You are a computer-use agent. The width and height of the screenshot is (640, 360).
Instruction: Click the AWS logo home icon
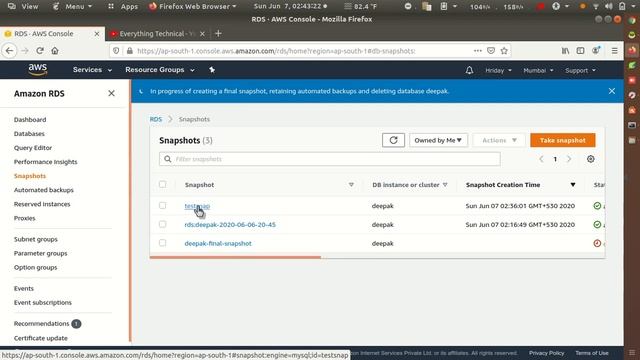click(x=38, y=70)
